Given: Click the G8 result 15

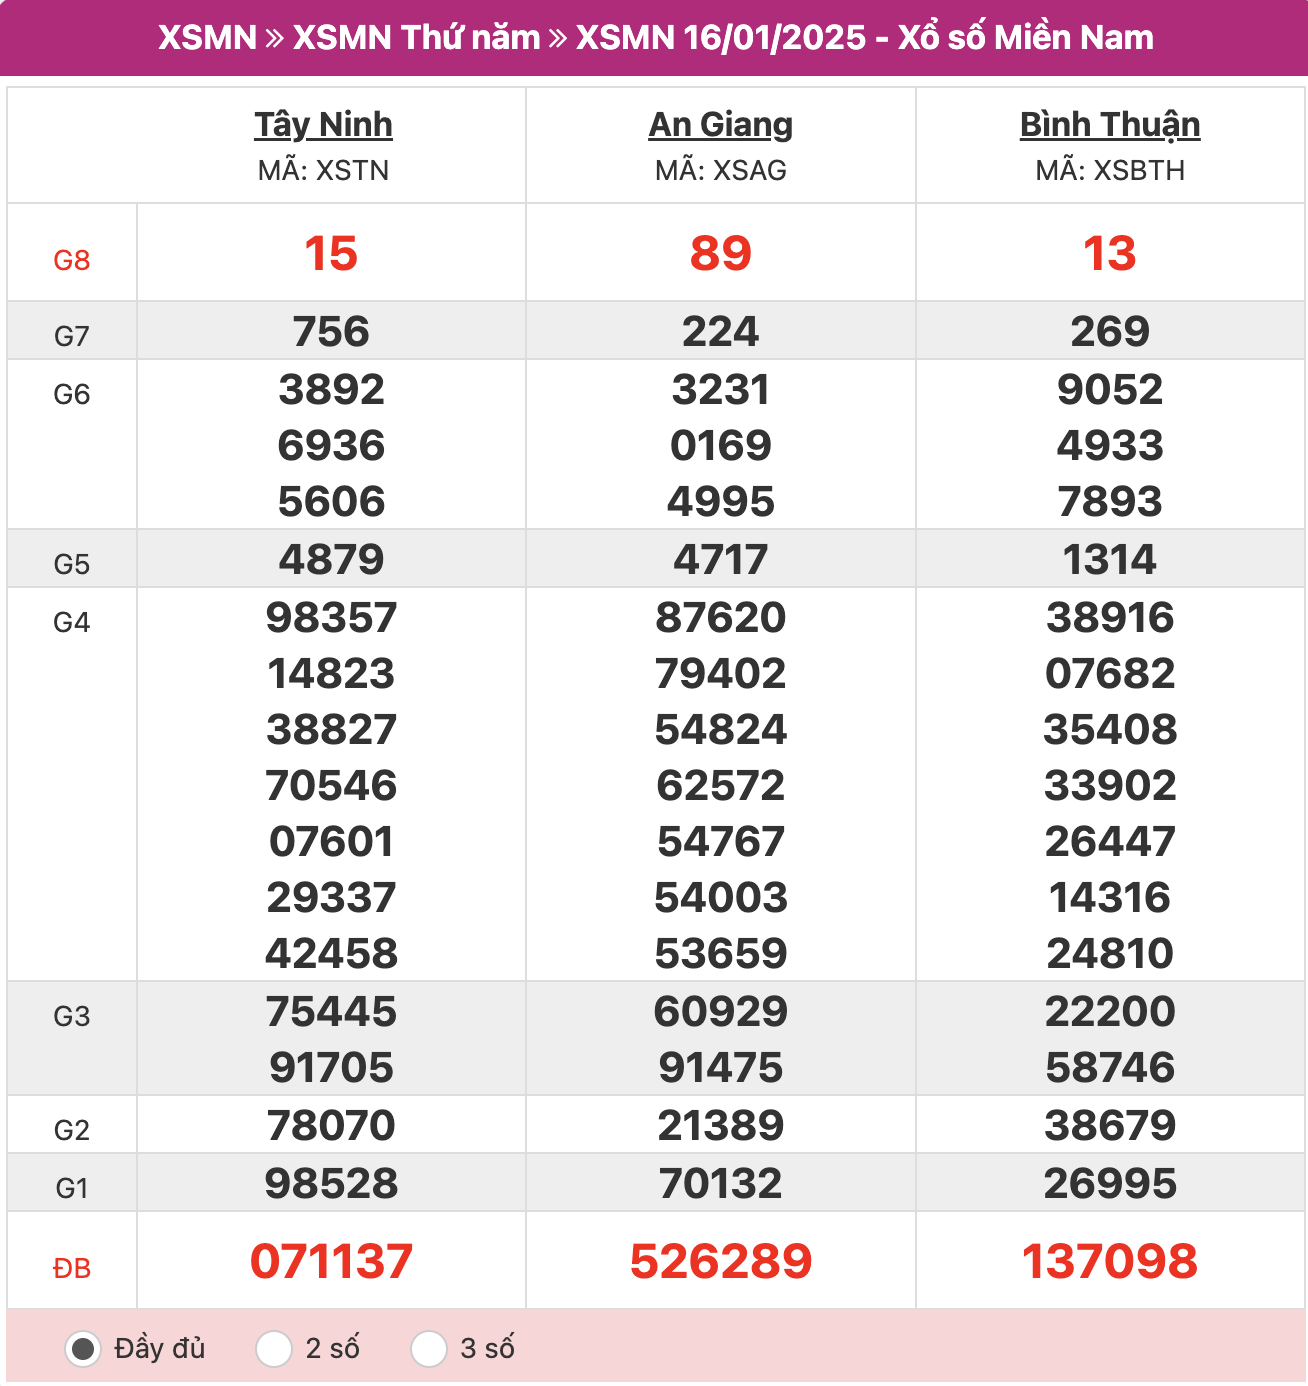Looking at the screenshot, I should tap(331, 253).
